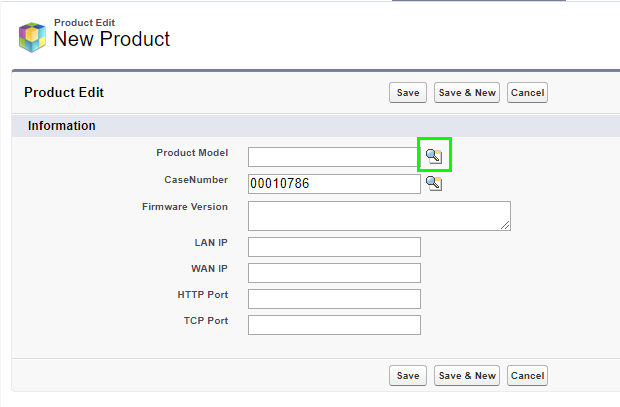620x407 pixels.
Task: Click the Firmware Version field label
Action: tap(185, 207)
